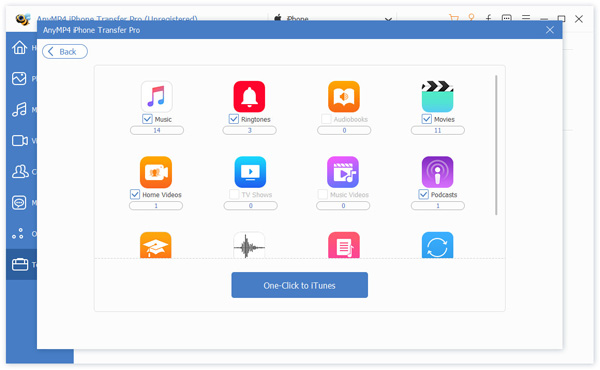Uncheck the Music checkbox
This screenshot has height=370, width=600.
point(147,119)
